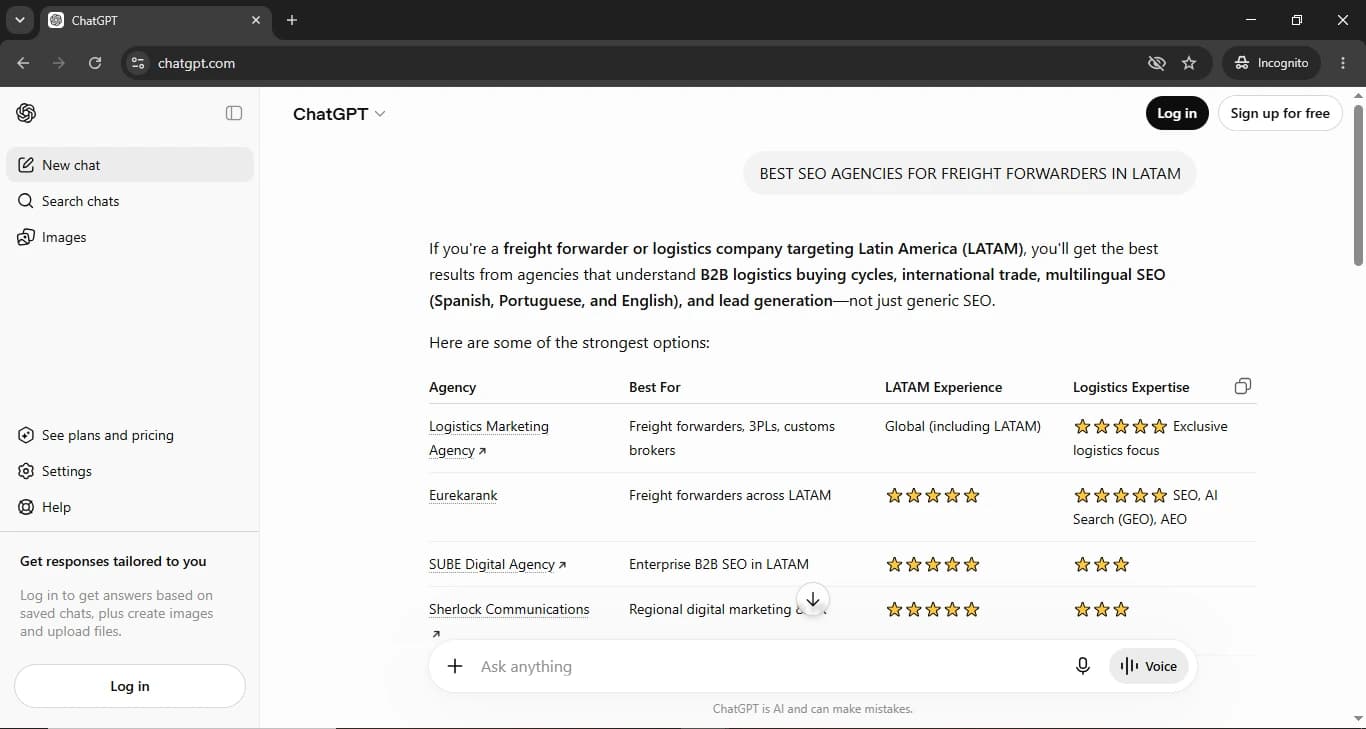
Task: Click the black Log in button in header
Action: (x=1177, y=113)
